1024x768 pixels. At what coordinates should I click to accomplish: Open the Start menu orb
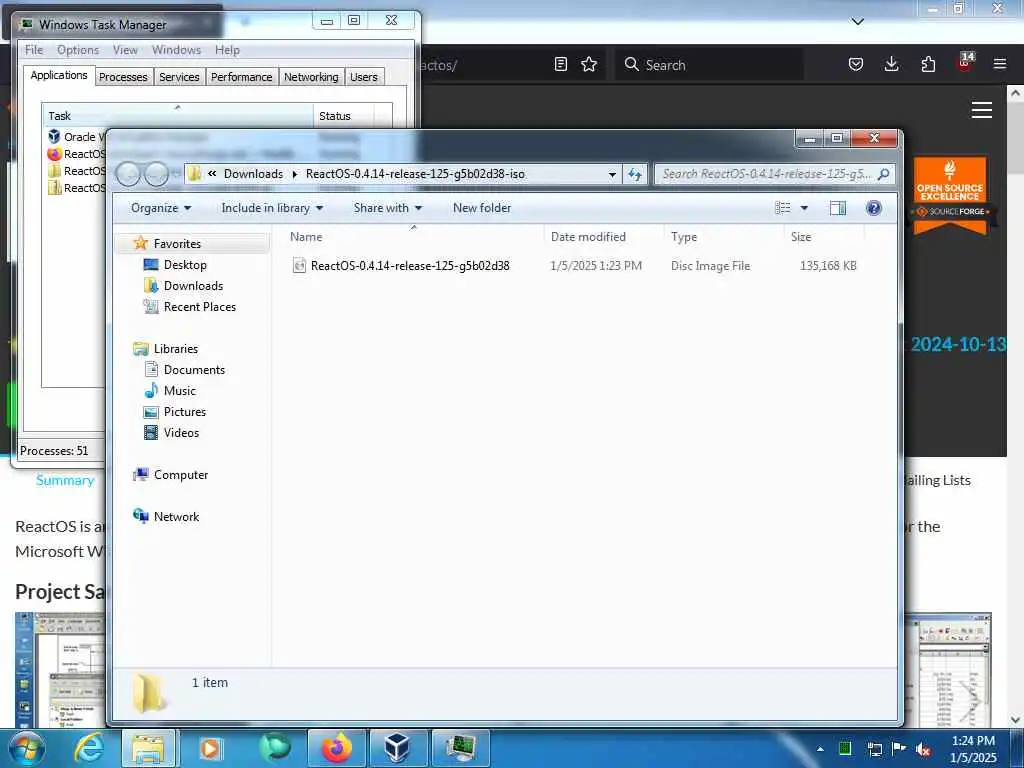point(27,748)
